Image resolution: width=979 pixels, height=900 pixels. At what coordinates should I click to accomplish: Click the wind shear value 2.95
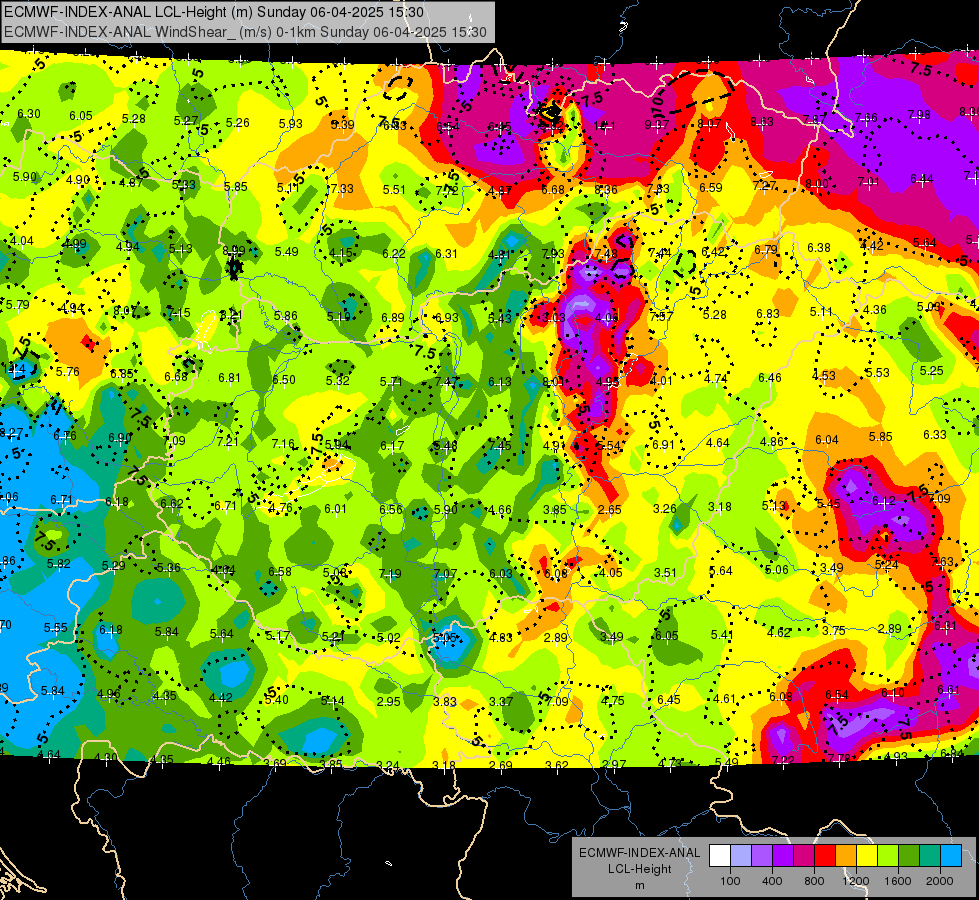[x=388, y=701]
